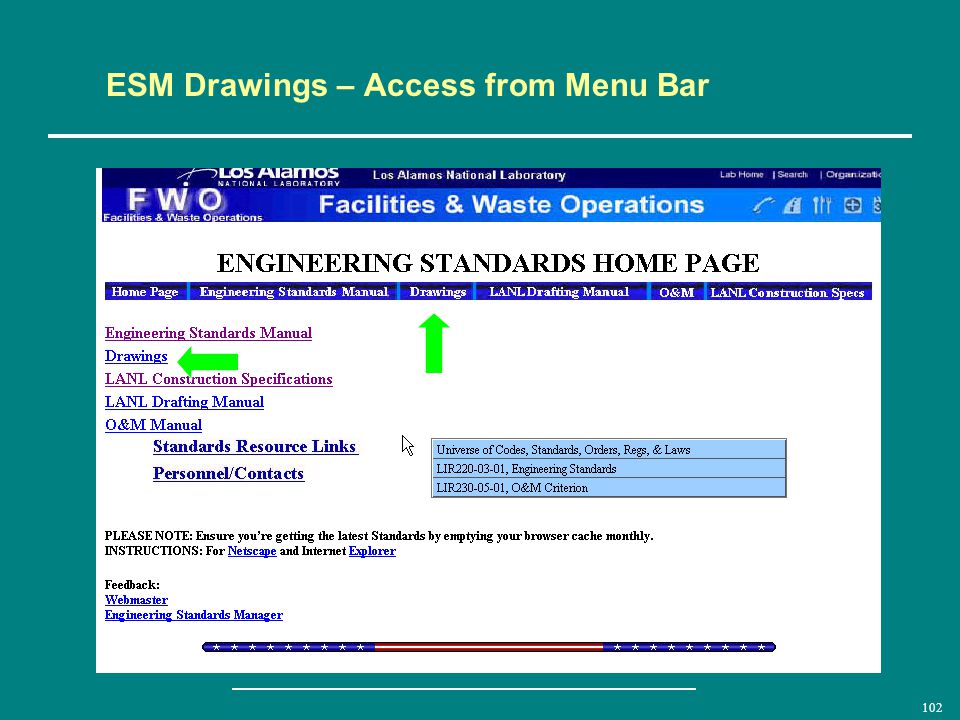This screenshot has height=720, width=960.
Task: Click the fork and knife dining icon
Action: coord(822,205)
